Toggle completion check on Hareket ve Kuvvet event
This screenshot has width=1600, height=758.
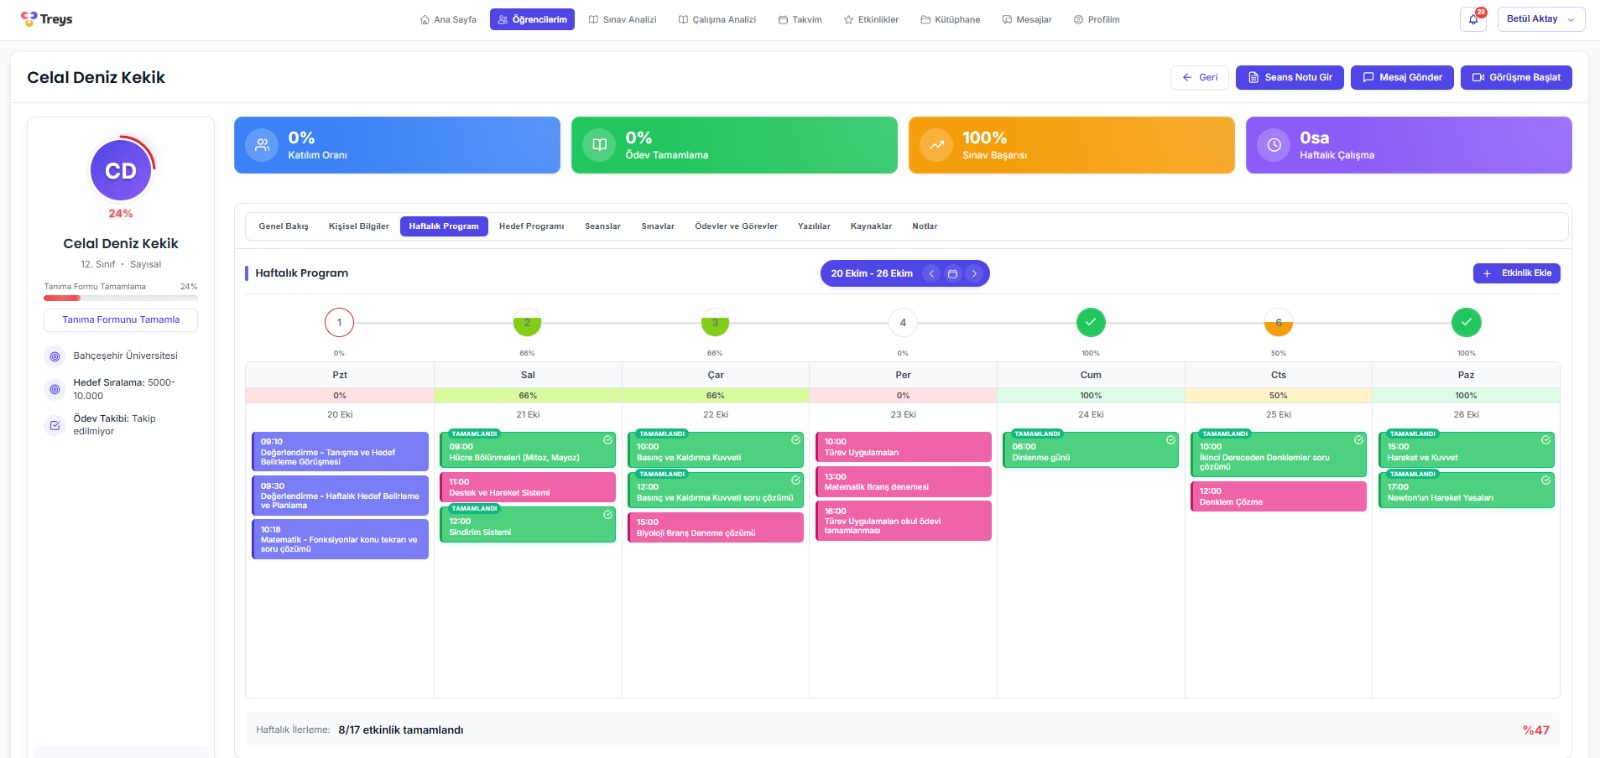point(1545,440)
